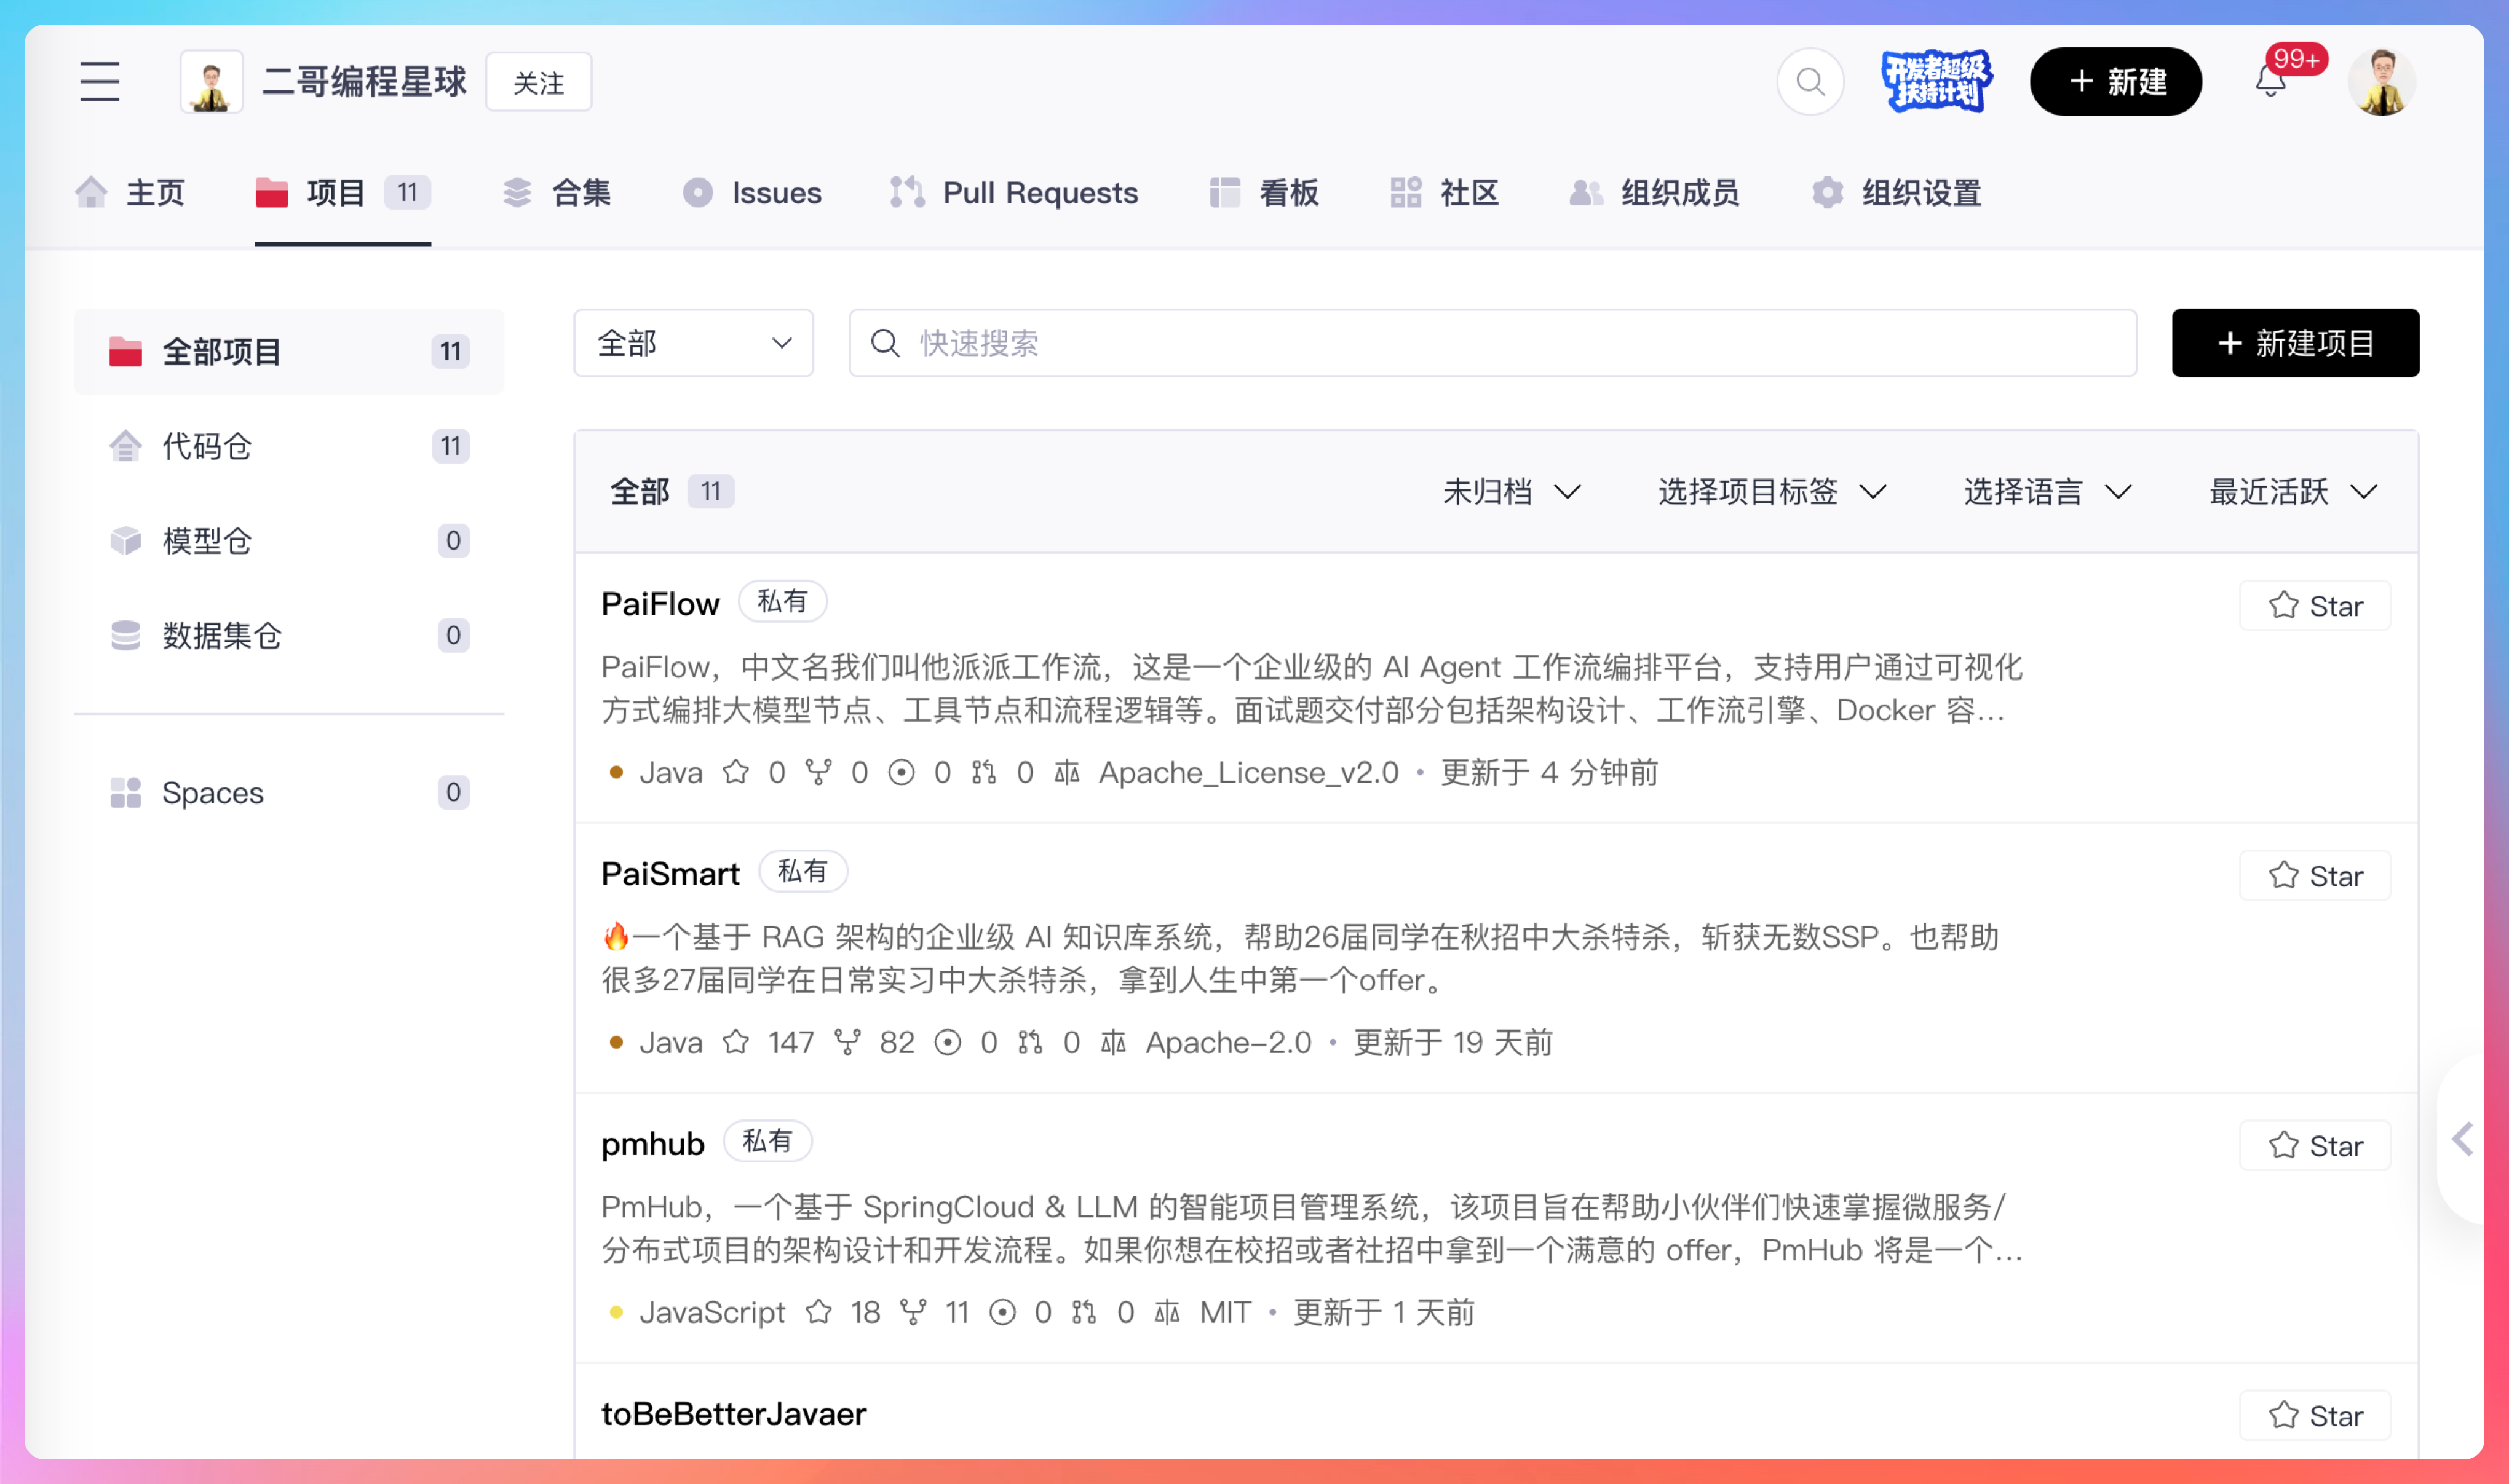
Task: Click the developer support program banner icon
Action: [x=1936, y=82]
